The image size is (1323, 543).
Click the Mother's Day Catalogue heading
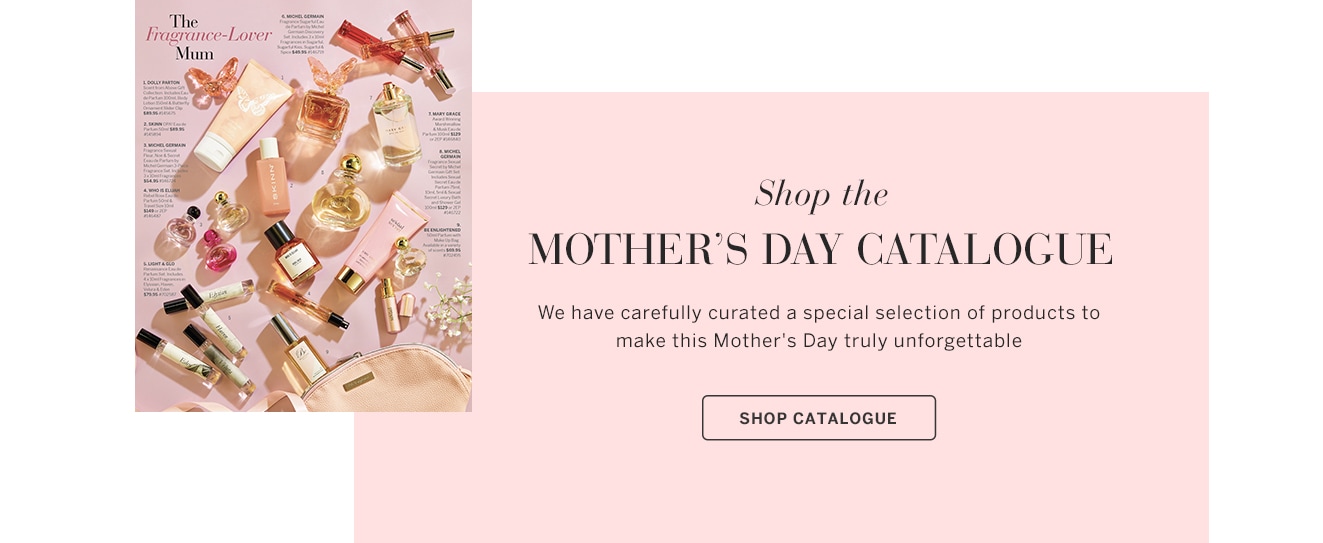tap(820, 250)
